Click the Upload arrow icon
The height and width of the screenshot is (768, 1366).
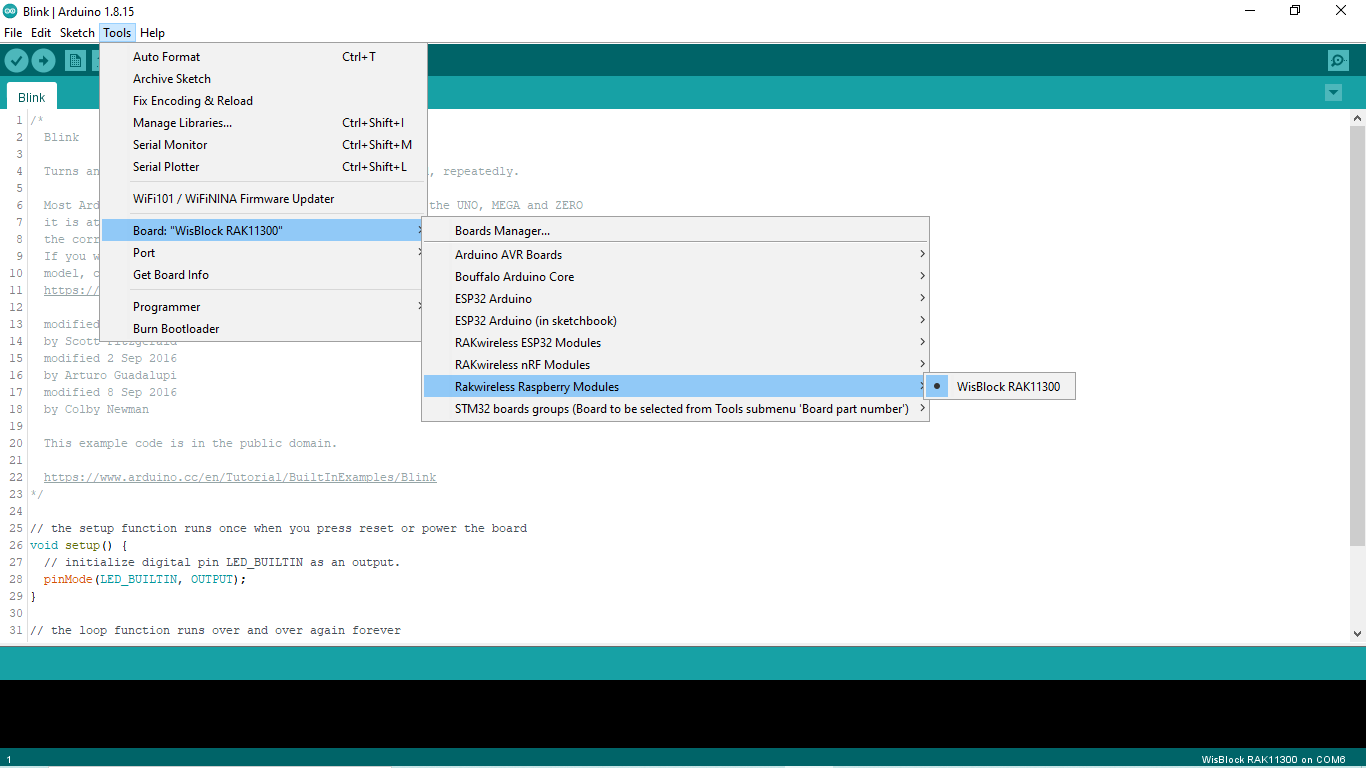coord(43,61)
